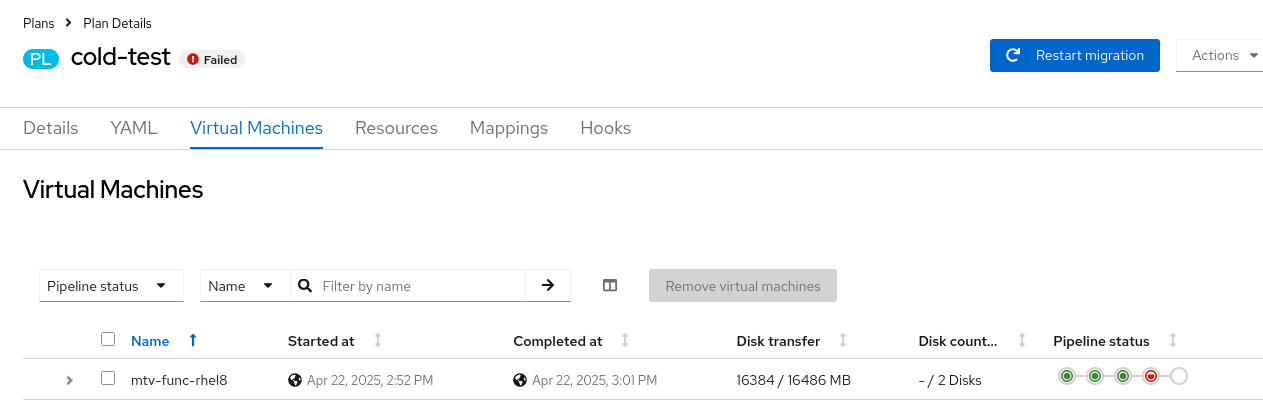This screenshot has width=1263, height=402.
Task: Click the filter search arrow button
Action: (548, 286)
